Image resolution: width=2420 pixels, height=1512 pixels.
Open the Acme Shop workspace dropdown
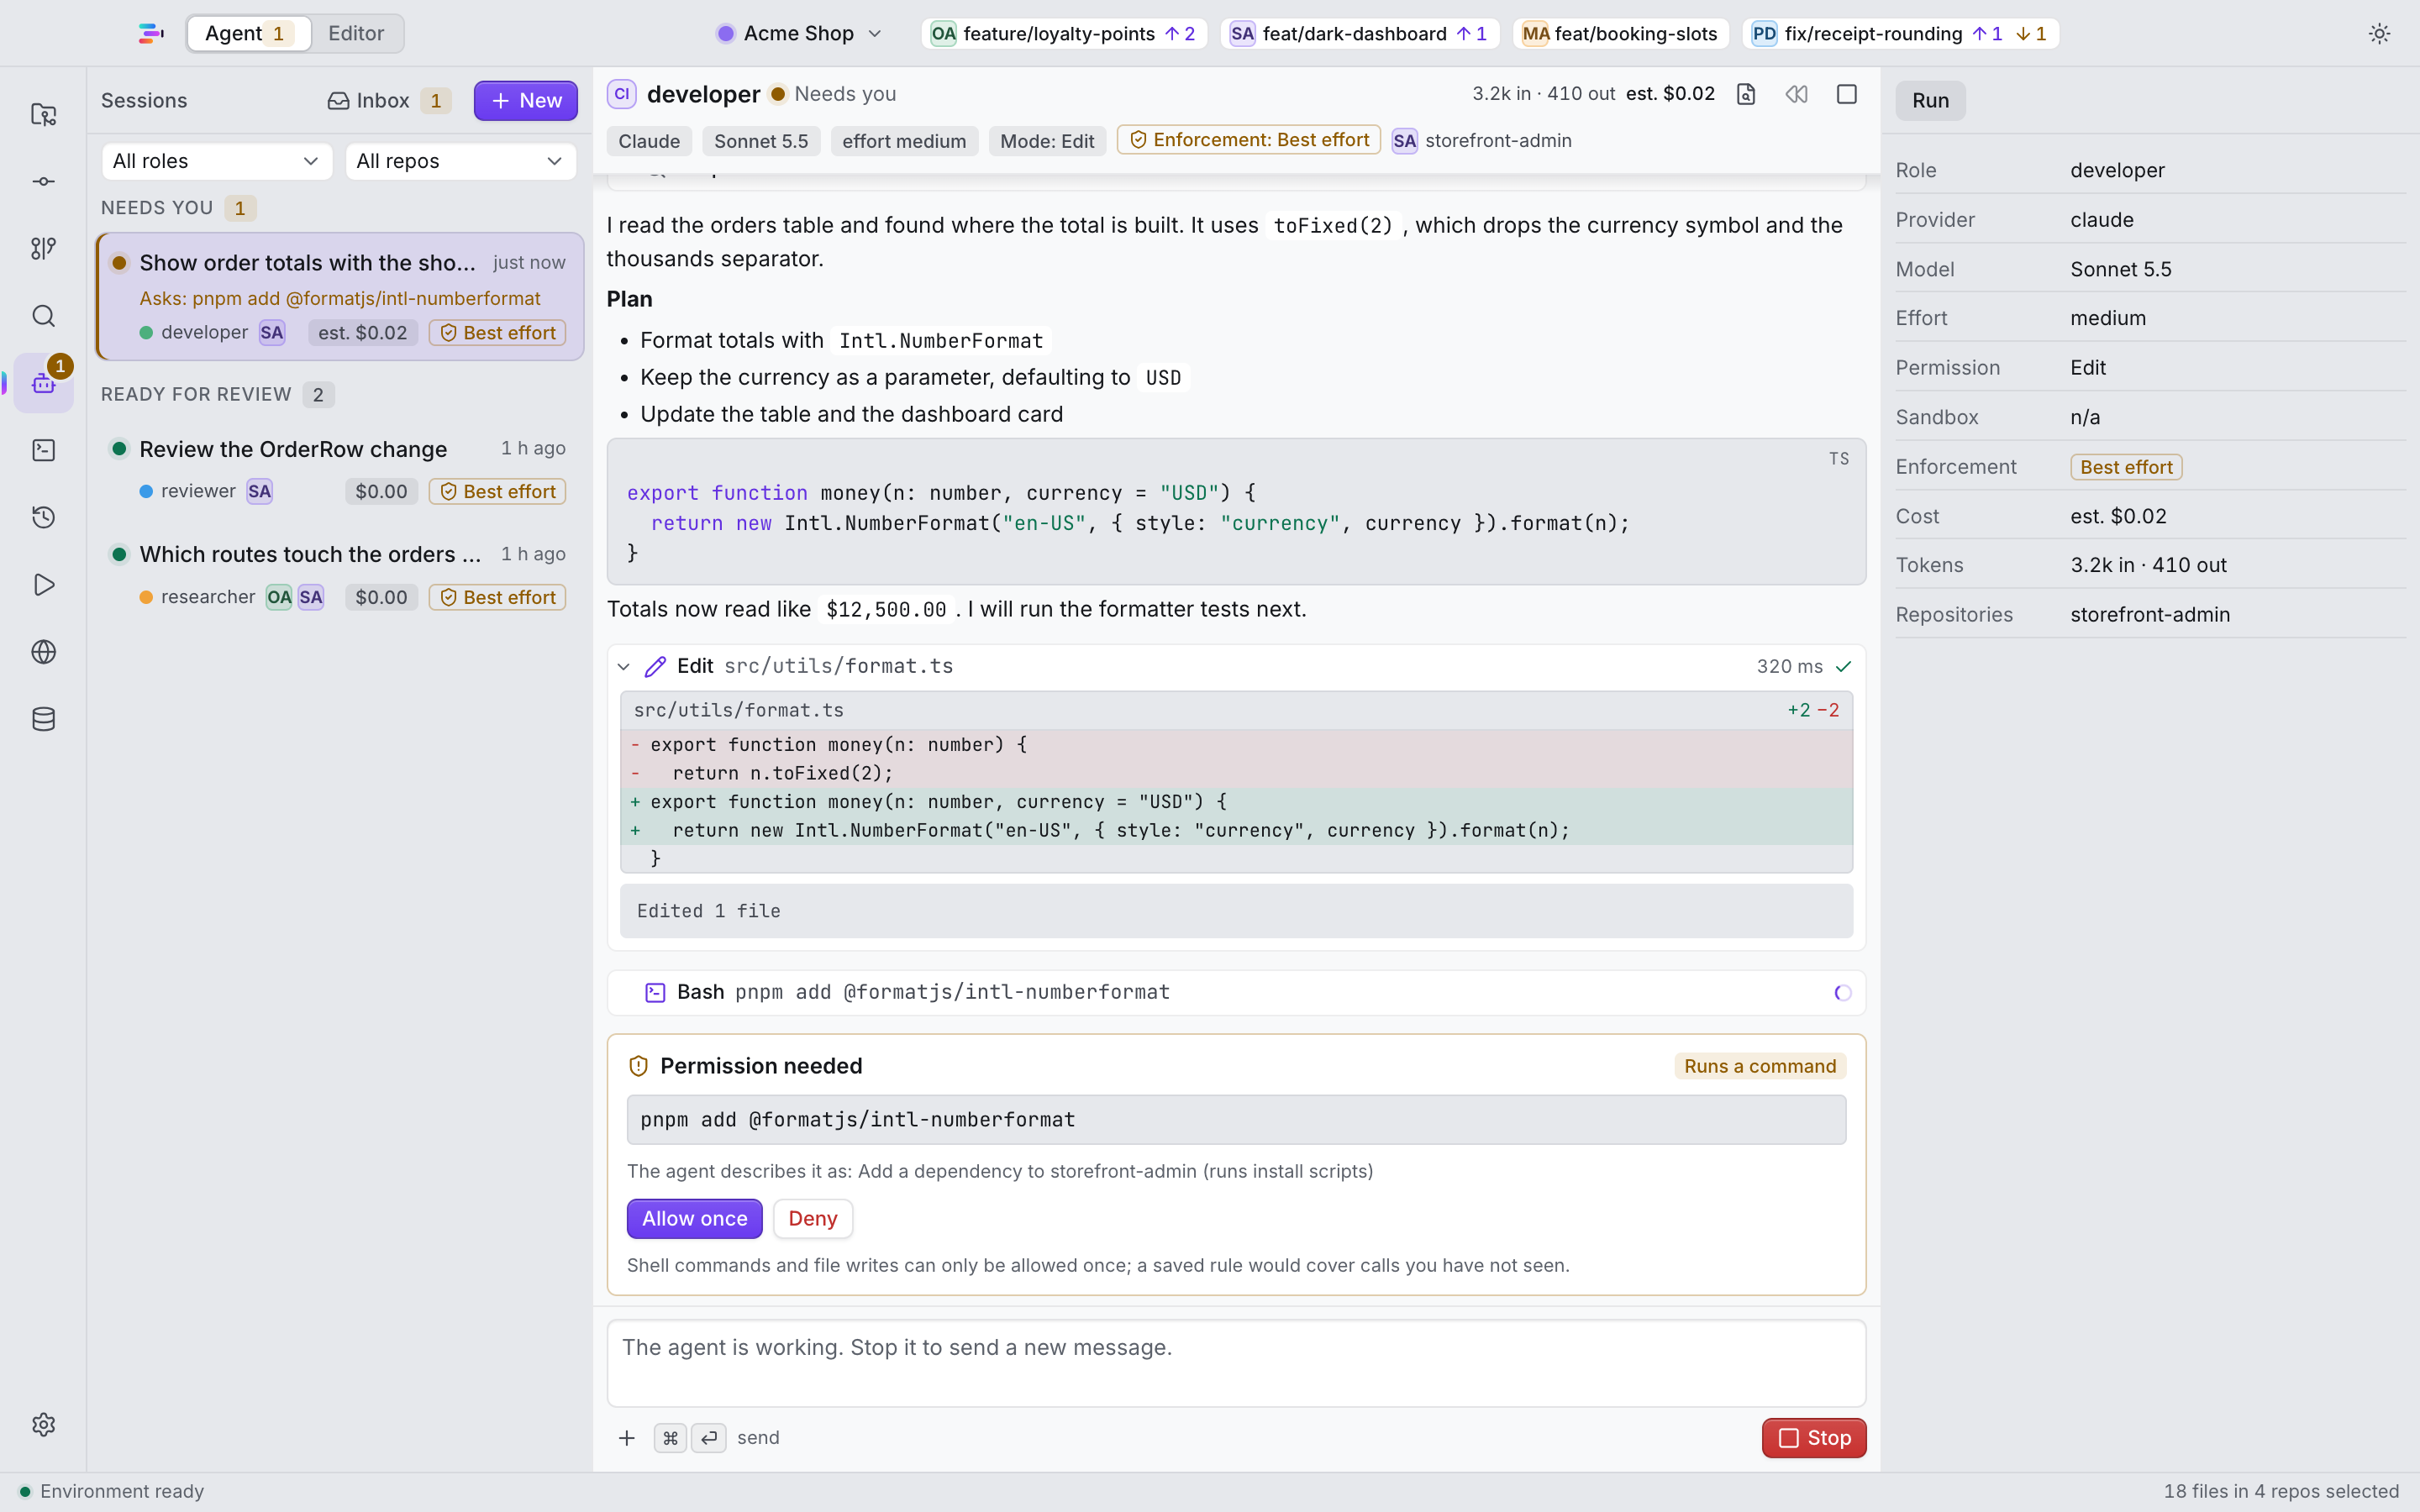coord(799,33)
